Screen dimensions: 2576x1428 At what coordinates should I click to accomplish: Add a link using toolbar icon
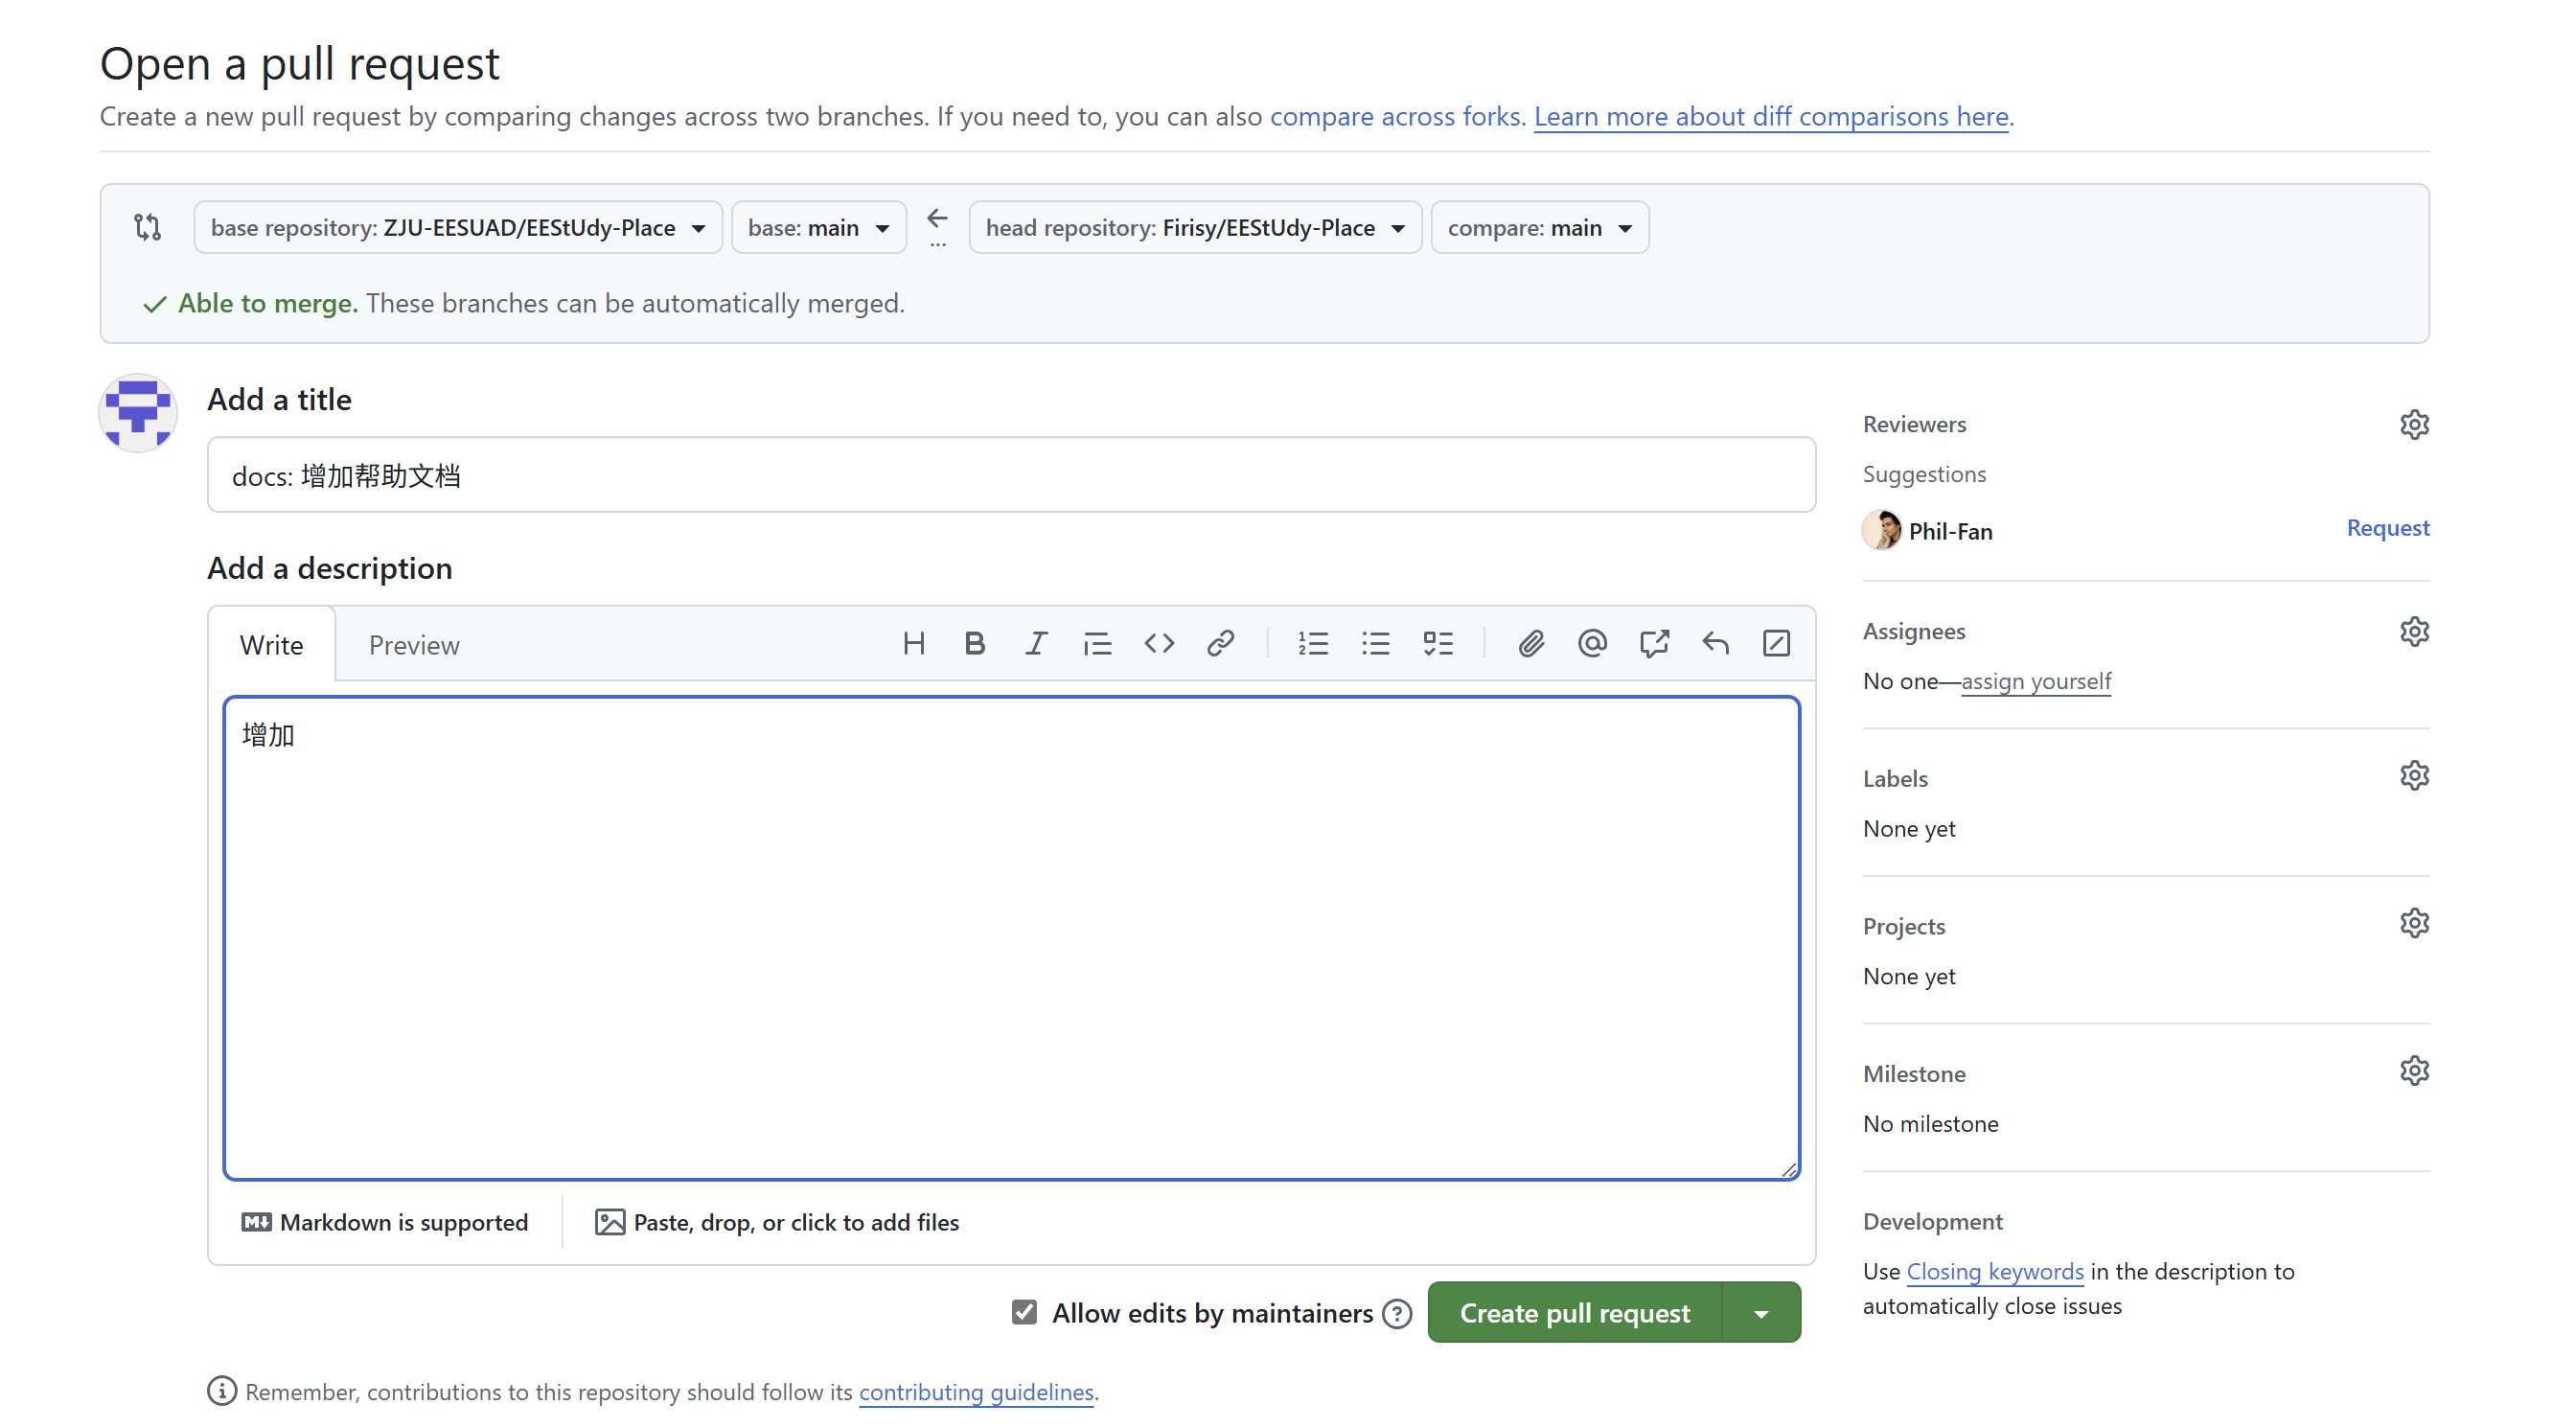click(1220, 643)
